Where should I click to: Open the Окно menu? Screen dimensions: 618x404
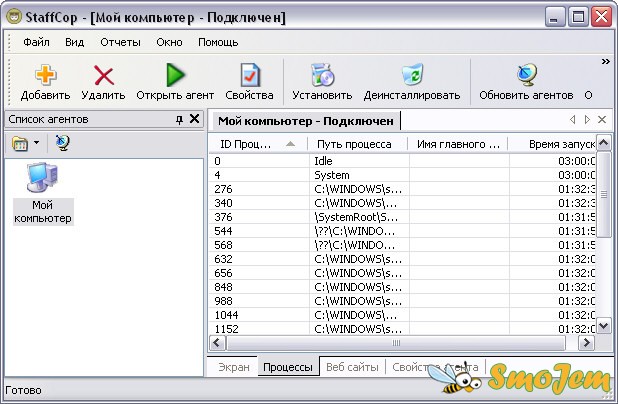169,42
